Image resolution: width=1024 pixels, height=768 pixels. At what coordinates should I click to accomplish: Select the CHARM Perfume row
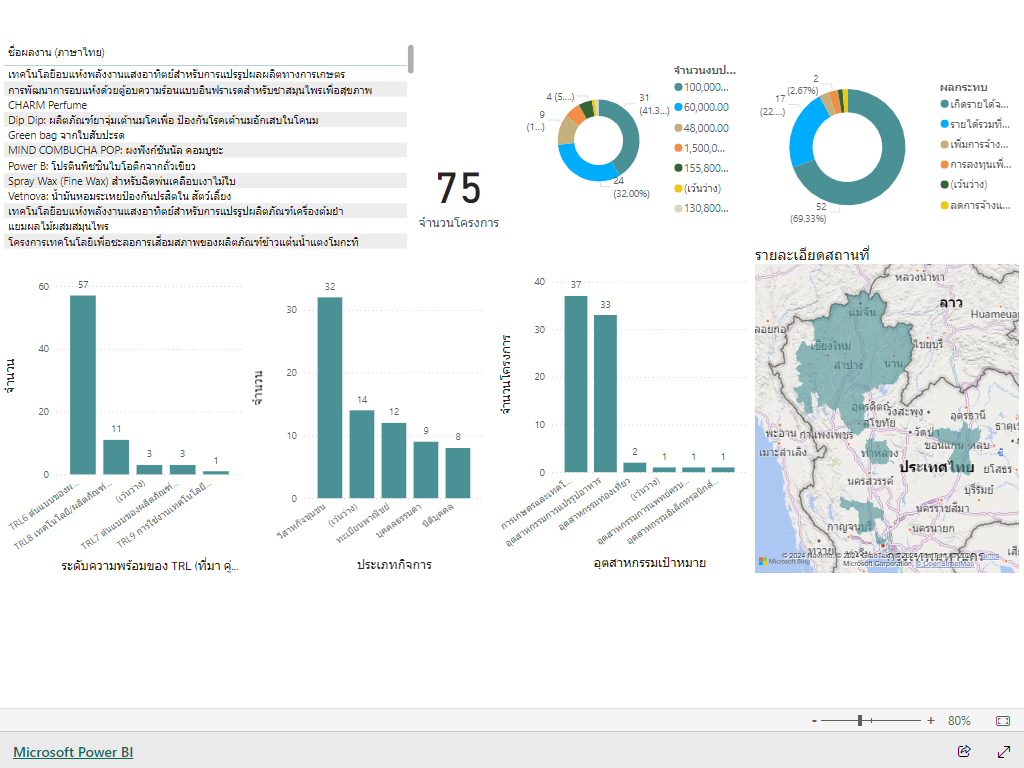coord(47,105)
